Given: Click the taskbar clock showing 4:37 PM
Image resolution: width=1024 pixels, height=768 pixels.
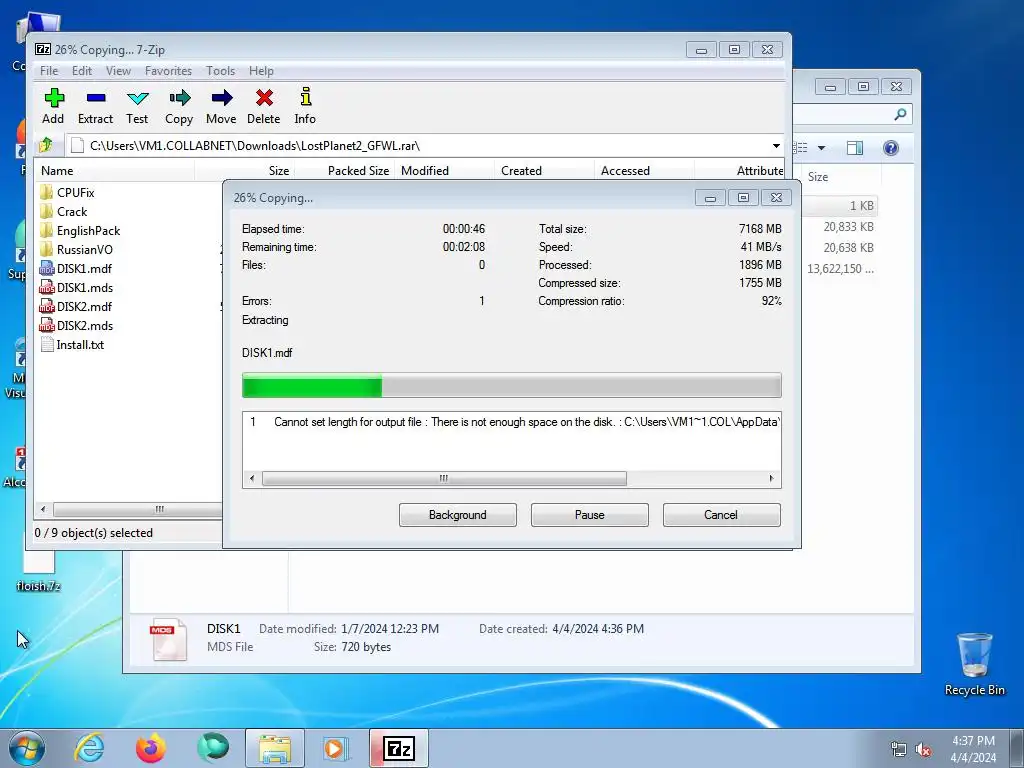Looking at the screenshot, I should pos(973,749).
